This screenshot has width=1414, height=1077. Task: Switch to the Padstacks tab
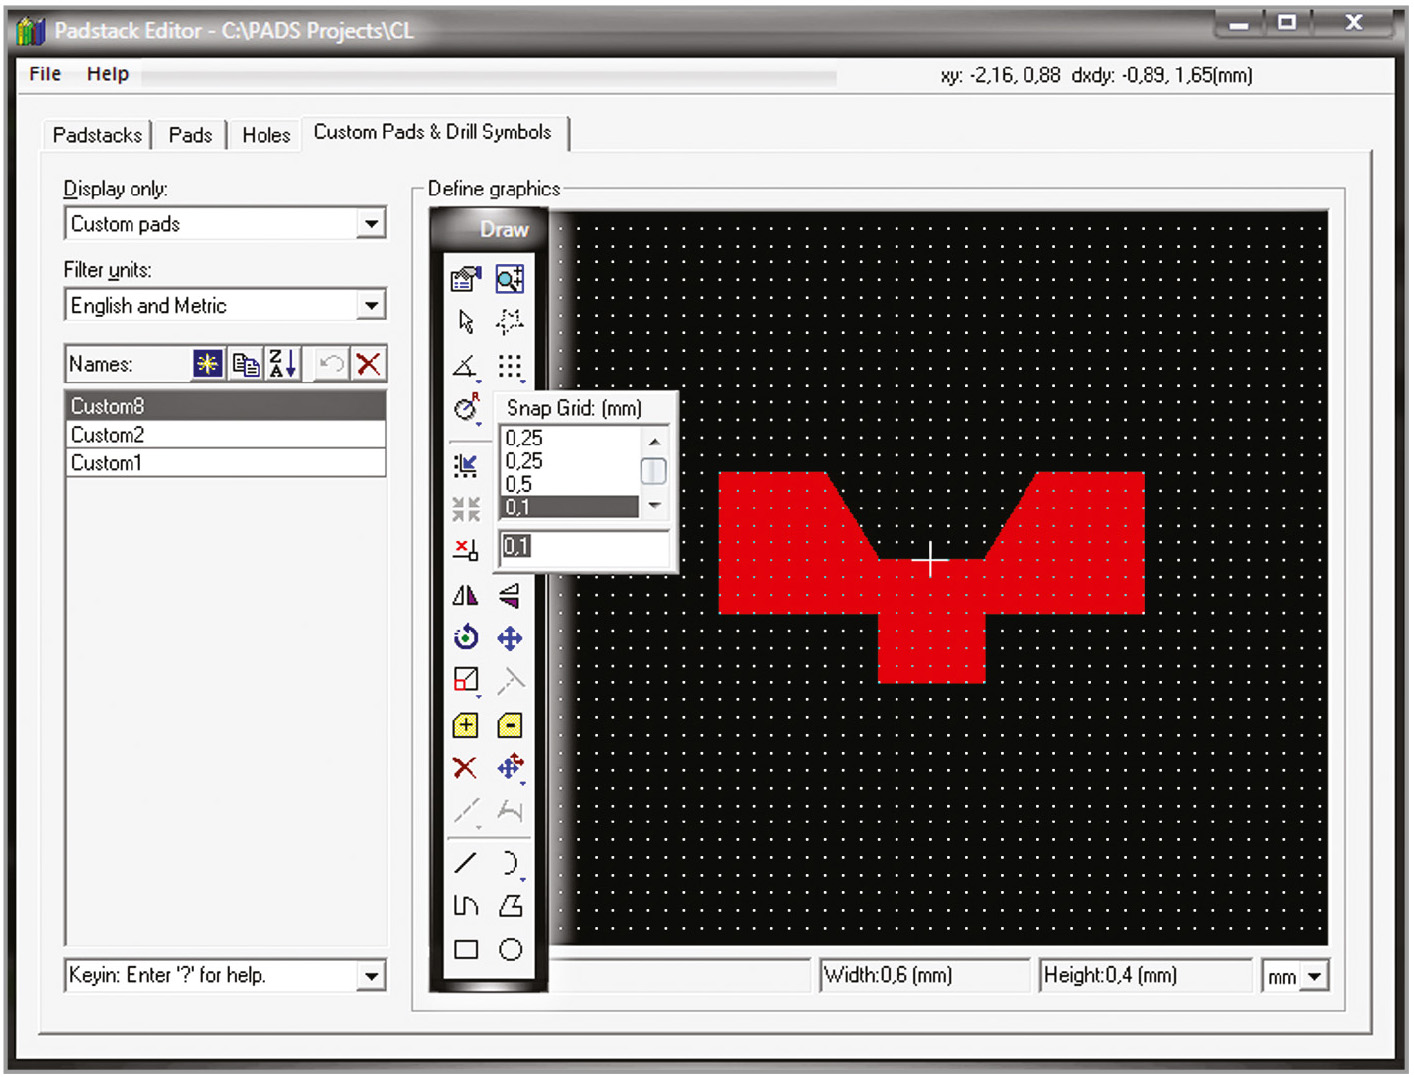click(97, 135)
